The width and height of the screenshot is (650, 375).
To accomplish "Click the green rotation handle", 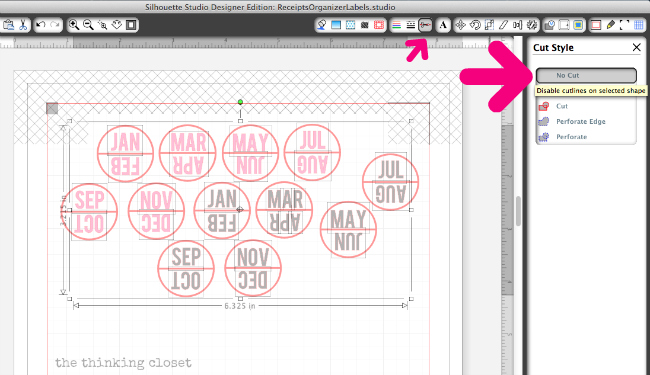I will 240,102.
